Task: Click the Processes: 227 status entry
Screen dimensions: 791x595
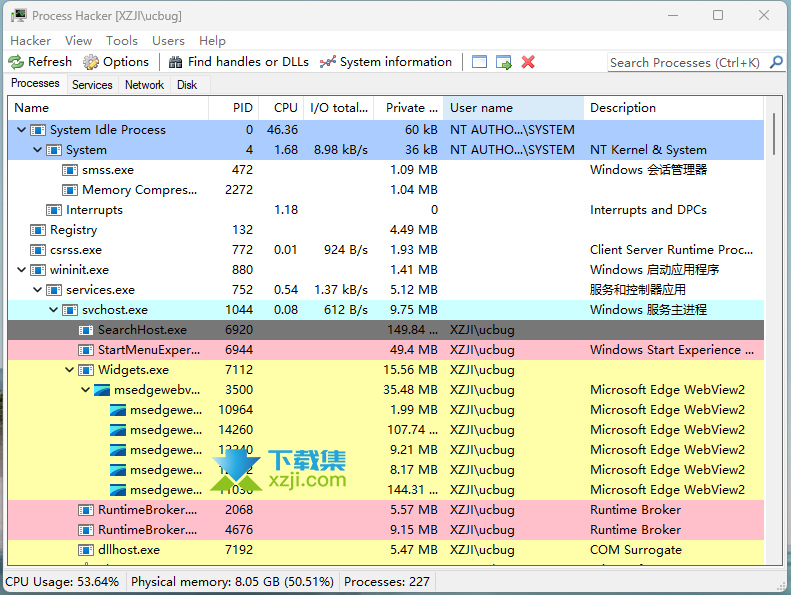Action: [x=387, y=582]
